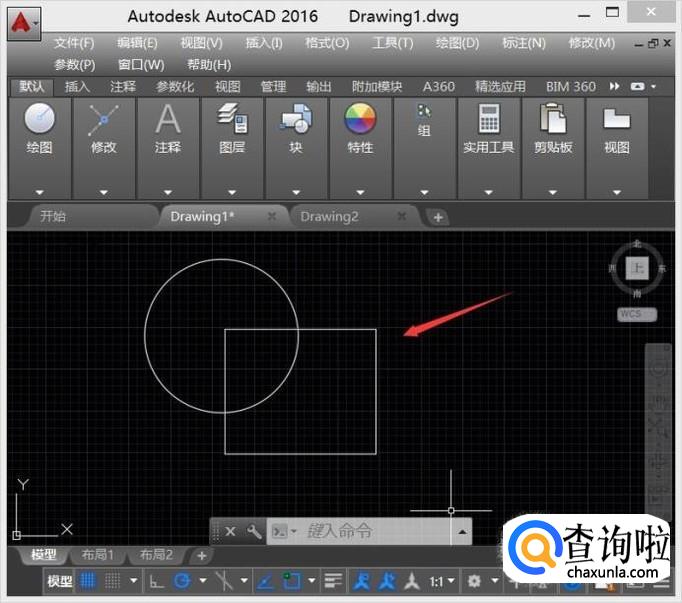682x603 pixels.
Task: Add a new drawing tab with plus
Action: [438, 217]
